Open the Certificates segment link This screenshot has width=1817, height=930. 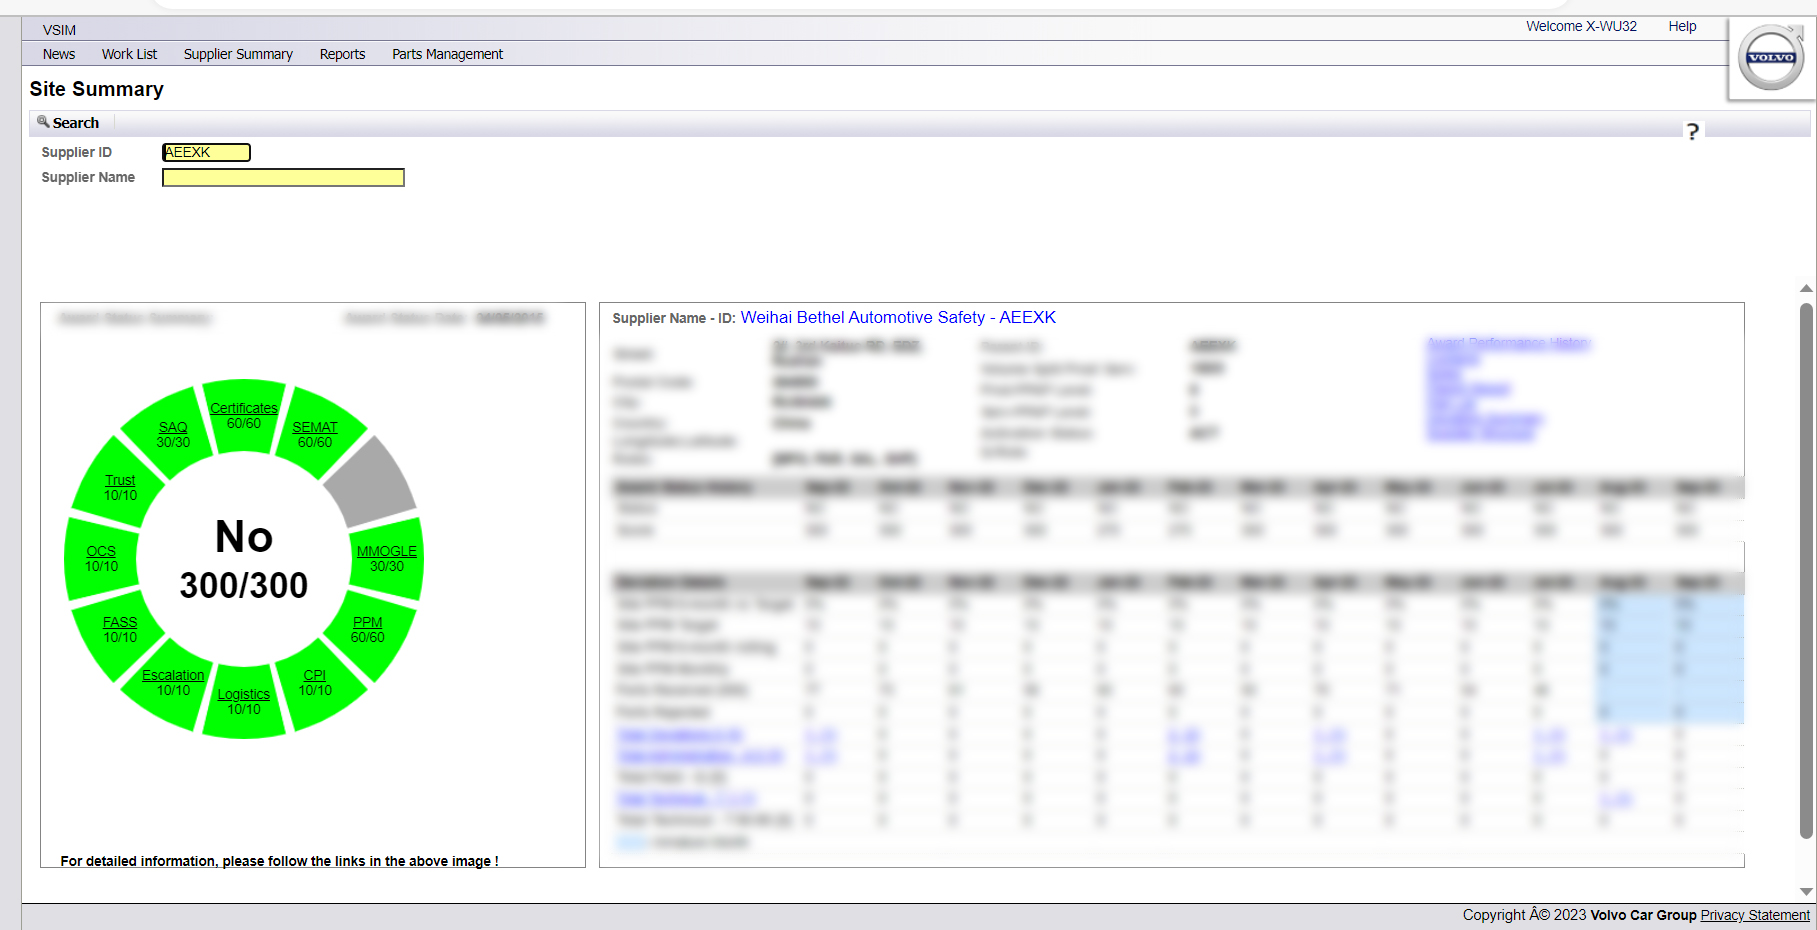pyautogui.click(x=243, y=408)
